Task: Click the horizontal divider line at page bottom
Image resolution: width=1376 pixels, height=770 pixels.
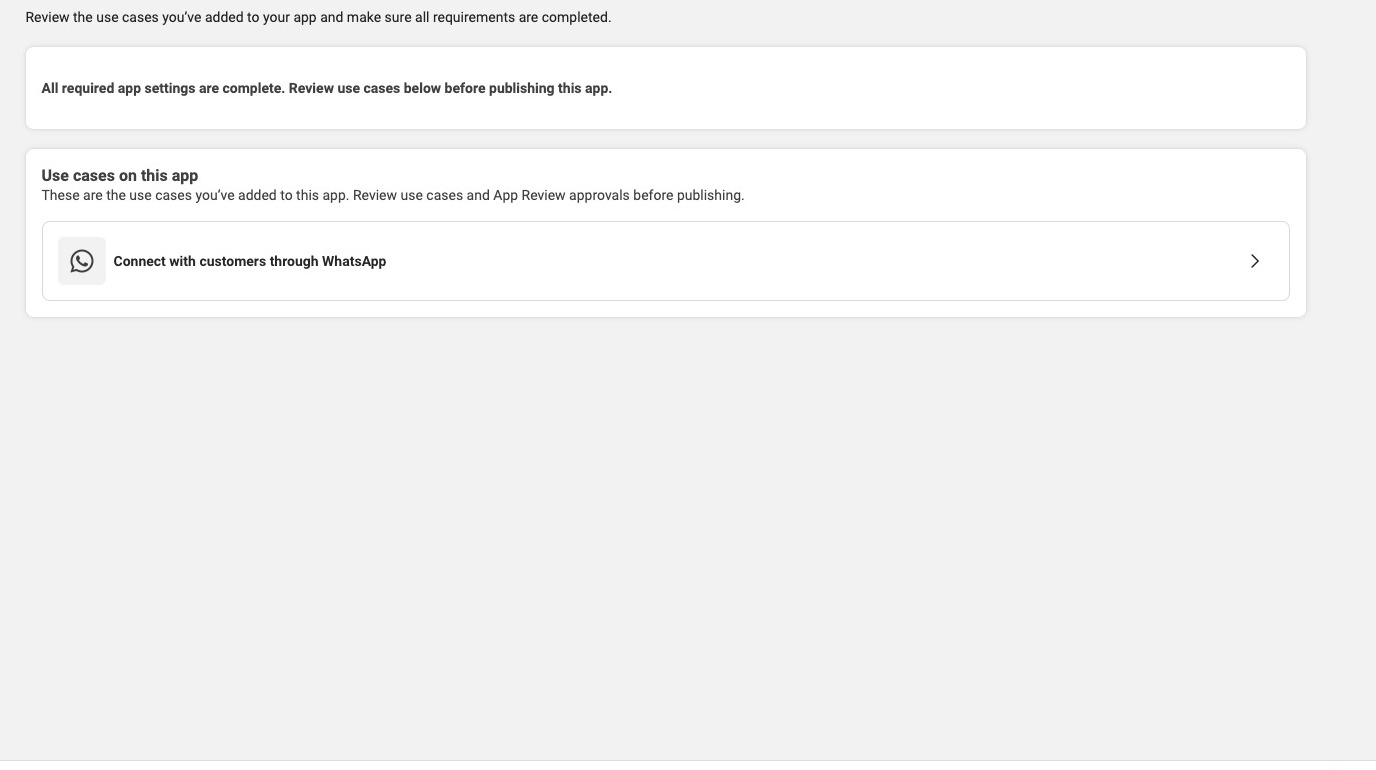Action: [688, 760]
